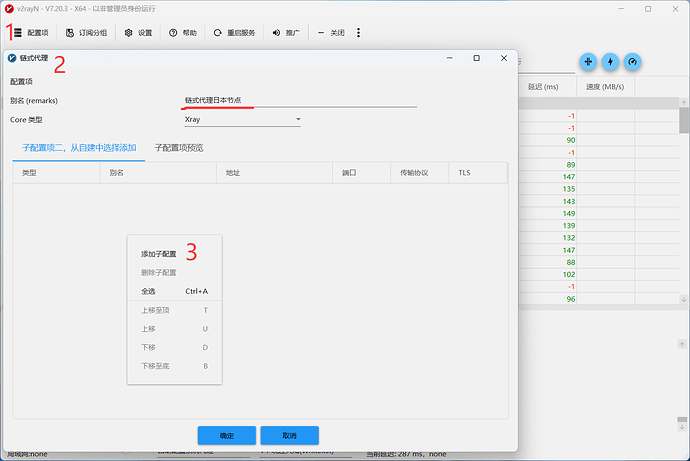Click main list scrollbar down arrow
Screen dimensions: 690x461
click(683, 299)
